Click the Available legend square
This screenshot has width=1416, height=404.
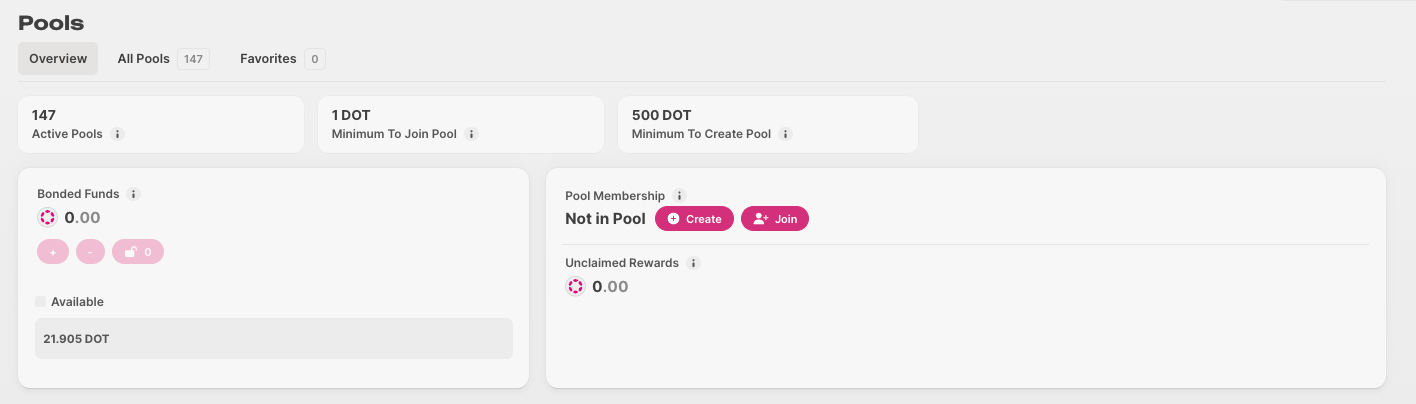pos(40,301)
